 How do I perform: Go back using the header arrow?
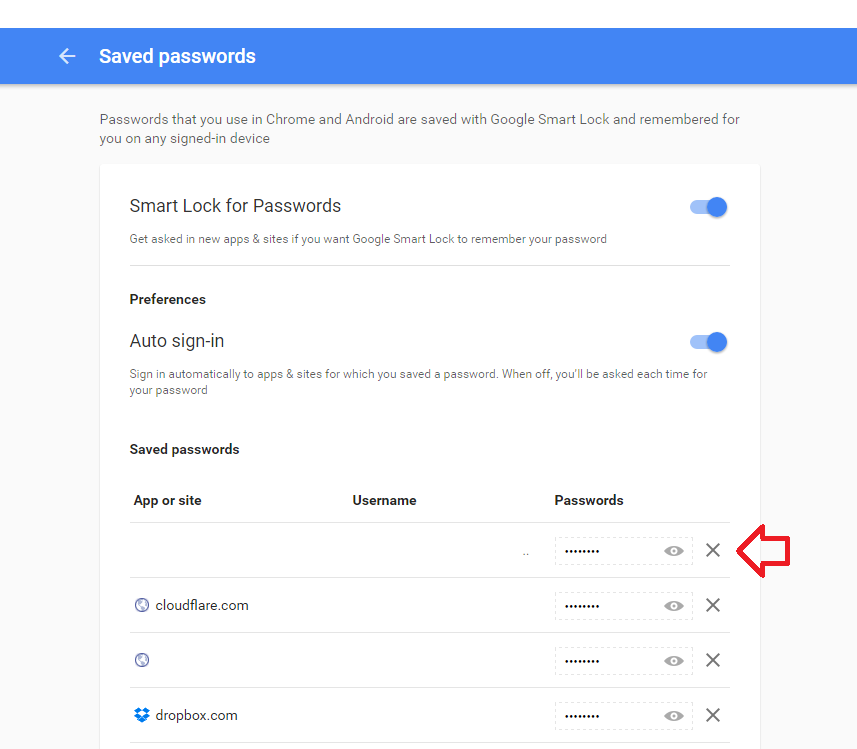67,56
